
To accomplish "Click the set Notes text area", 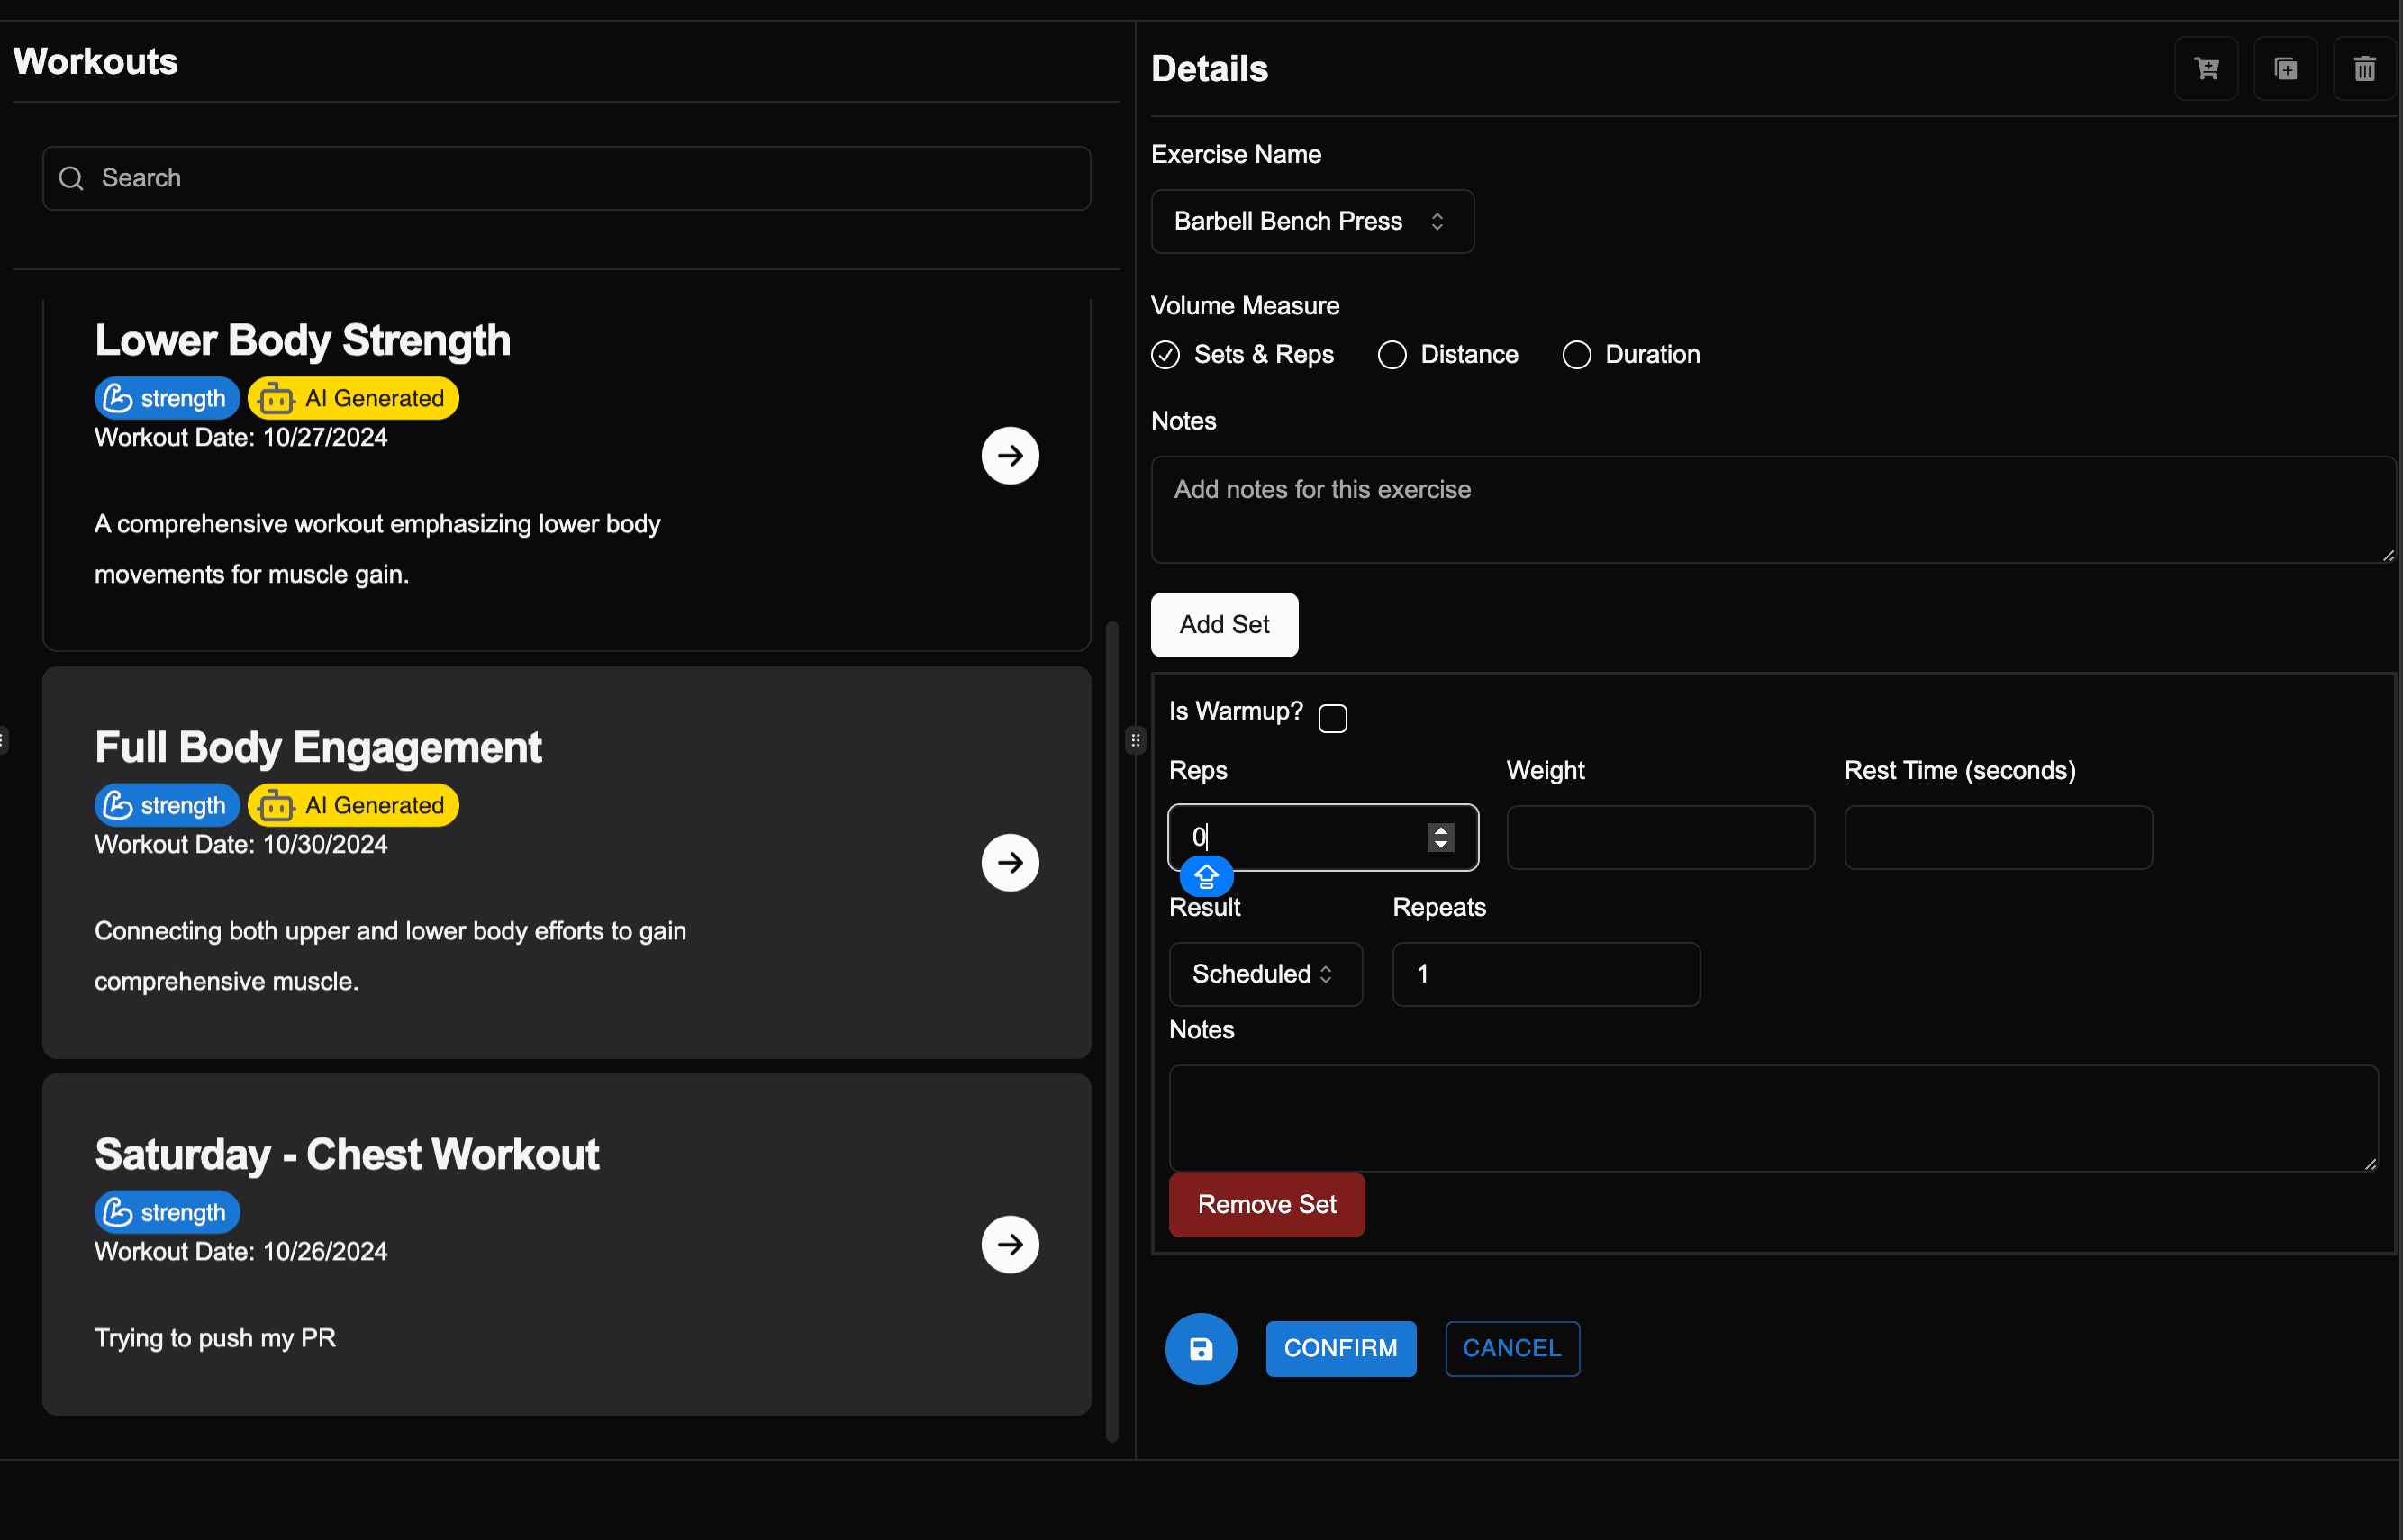I will click(x=1773, y=1118).
